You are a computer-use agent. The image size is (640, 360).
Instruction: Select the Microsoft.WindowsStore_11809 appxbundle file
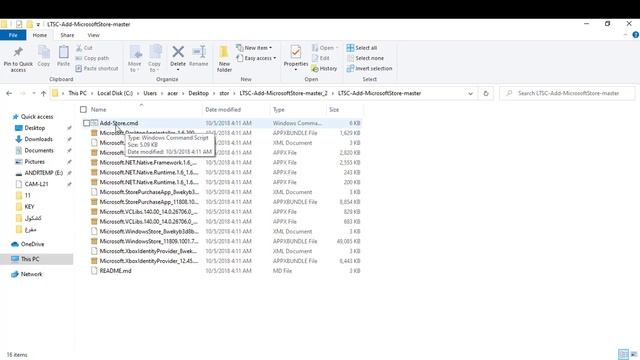[x=149, y=241]
